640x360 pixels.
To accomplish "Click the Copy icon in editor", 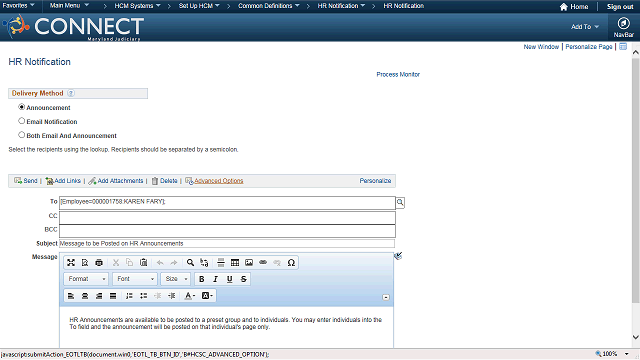I will (129, 262).
